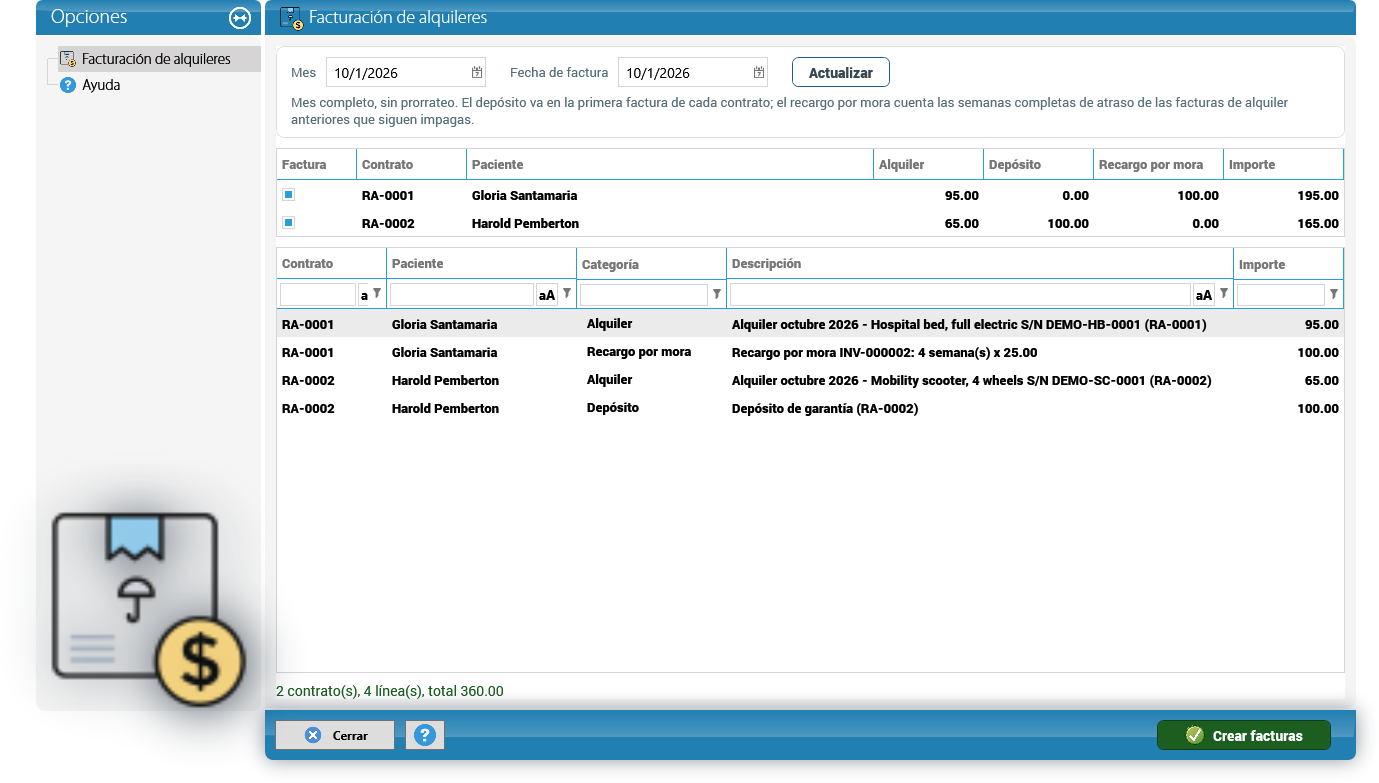Open the Ayuda item in Opciones
The height and width of the screenshot is (783, 1379).
[101, 85]
